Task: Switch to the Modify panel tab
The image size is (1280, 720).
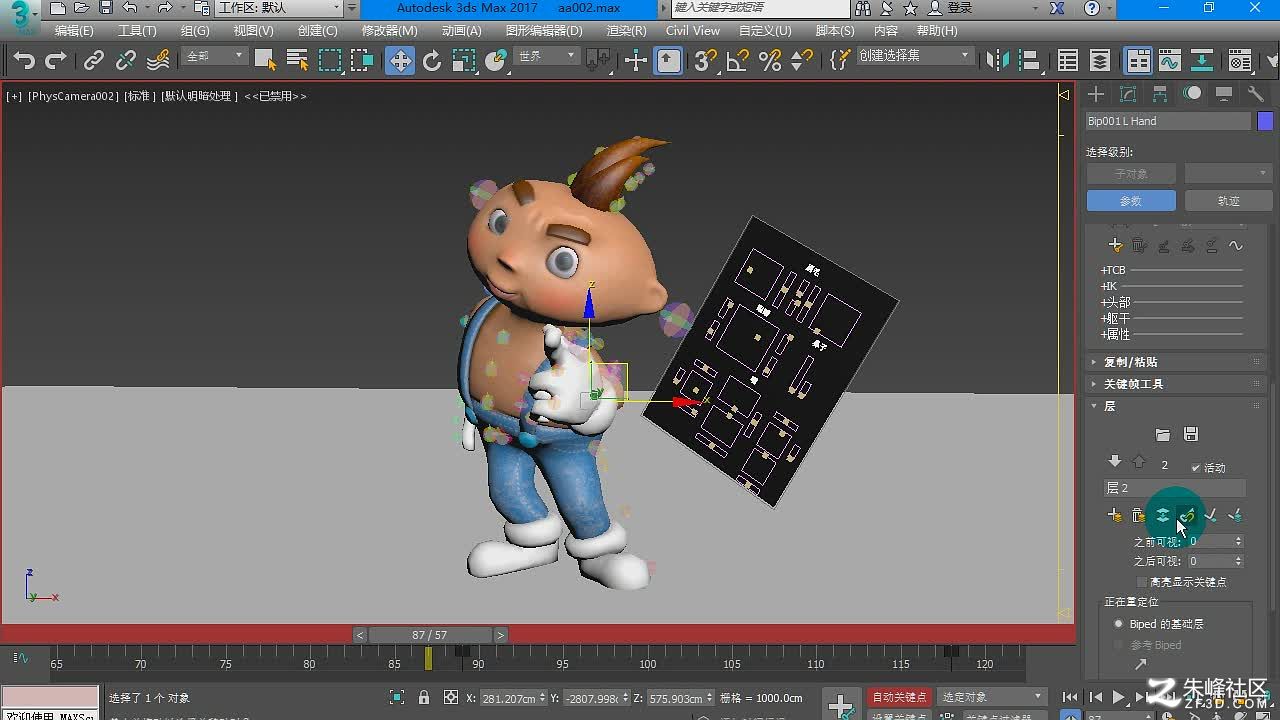Action: click(1128, 94)
